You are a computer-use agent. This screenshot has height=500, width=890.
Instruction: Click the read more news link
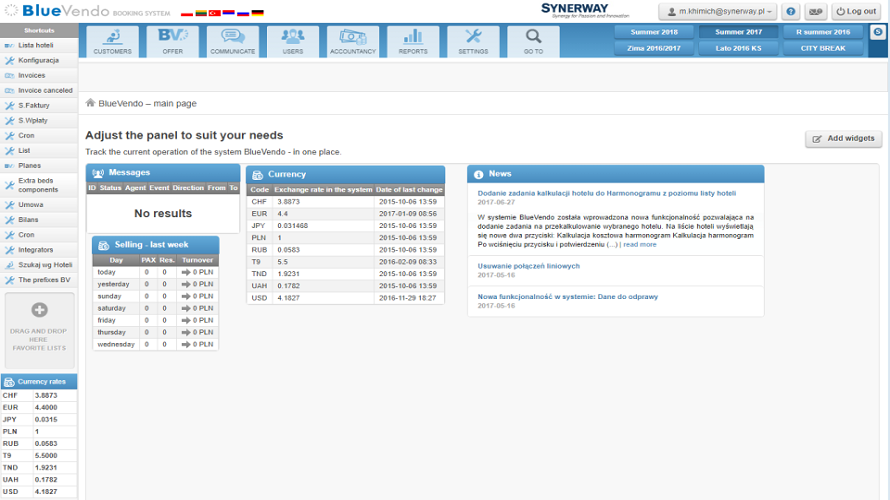[x=640, y=245]
